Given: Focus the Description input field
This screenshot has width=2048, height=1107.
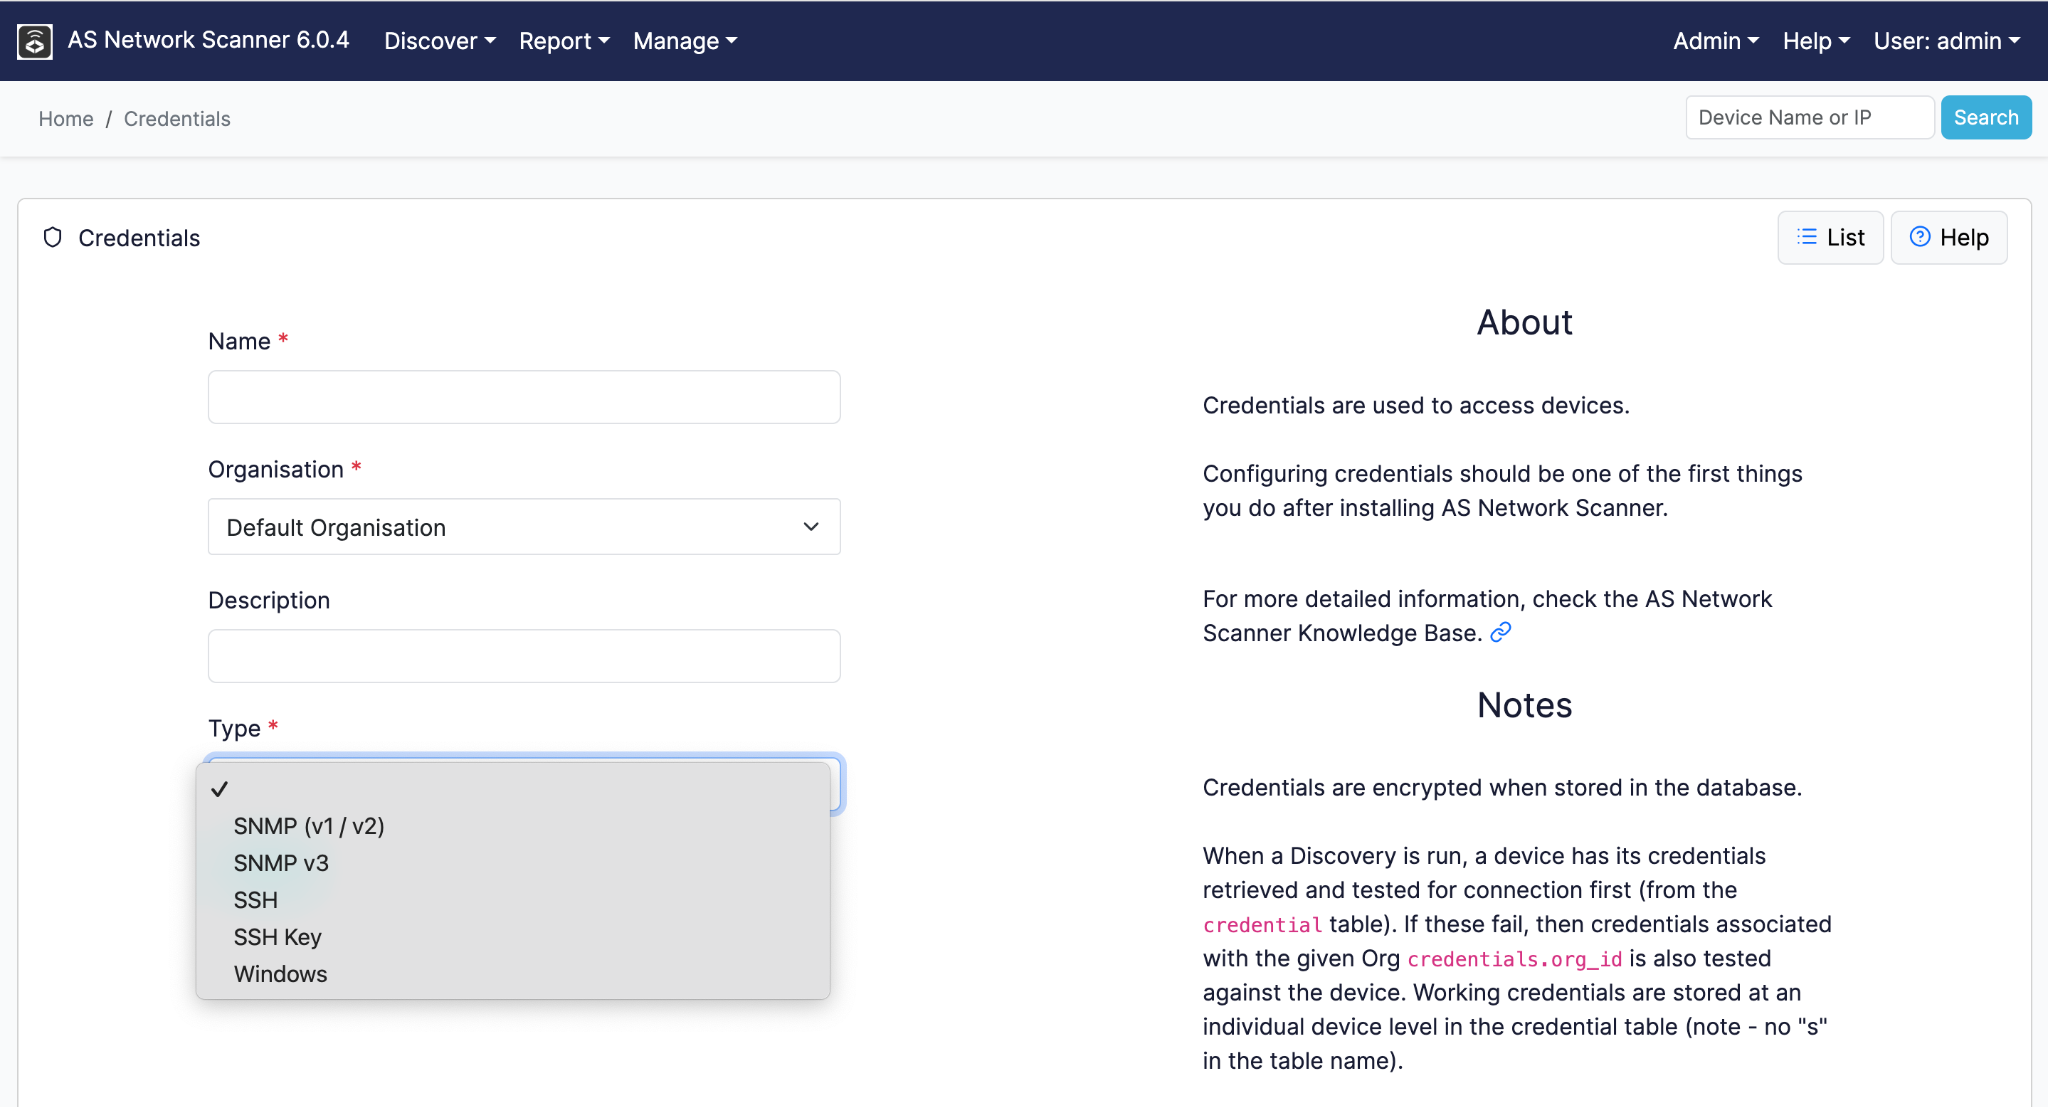Looking at the screenshot, I should tap(524, 656).
